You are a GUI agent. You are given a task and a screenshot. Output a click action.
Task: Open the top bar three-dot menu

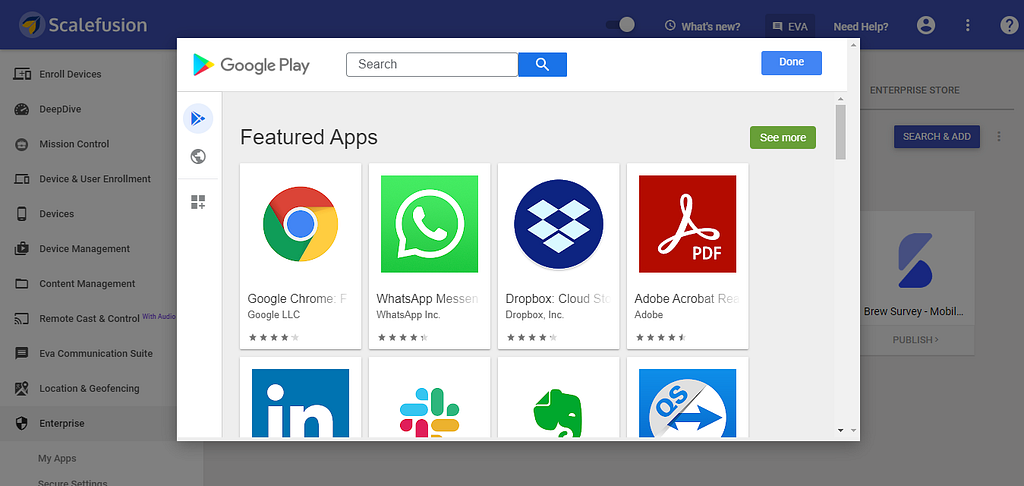(968, 25)
